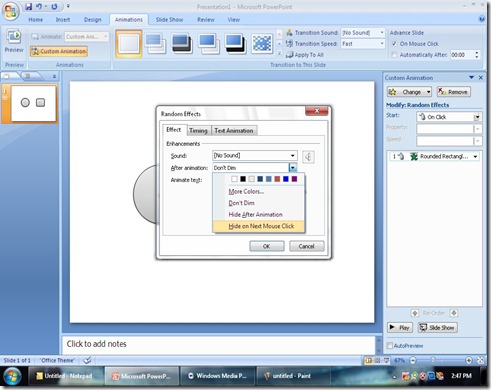Image resolution: width=491 pixels, height=390 pixels.
Task: Click the OK button
Action: click(x=267, y=246)
